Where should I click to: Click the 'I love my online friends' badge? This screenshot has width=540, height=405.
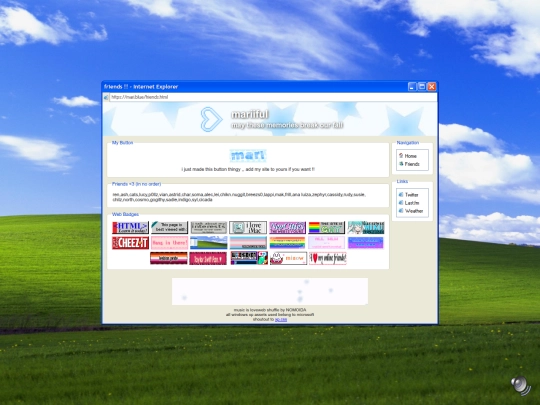click(x=328, y=258)
